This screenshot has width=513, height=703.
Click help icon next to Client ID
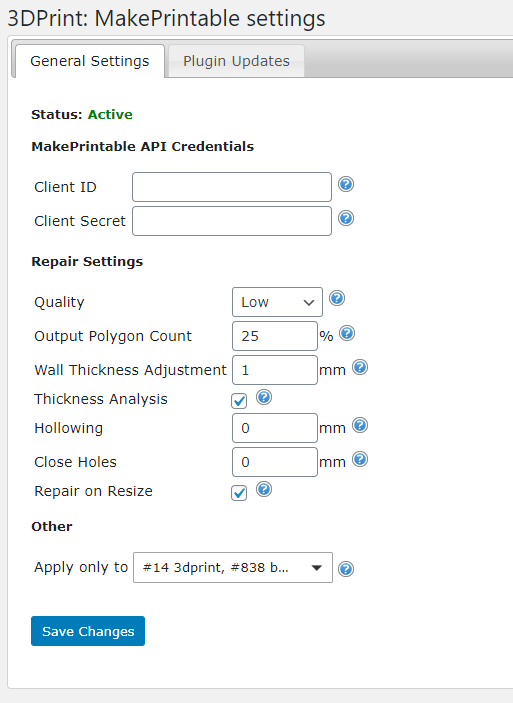click(346, 184)
